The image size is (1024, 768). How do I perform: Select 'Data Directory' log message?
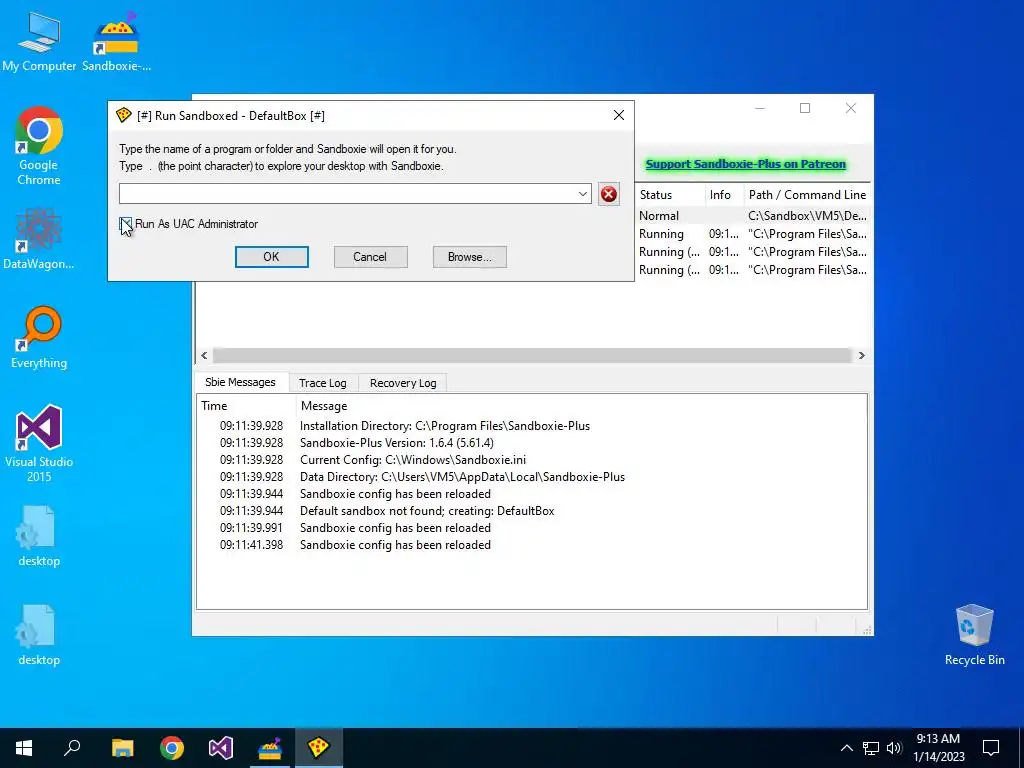[462, 477]
